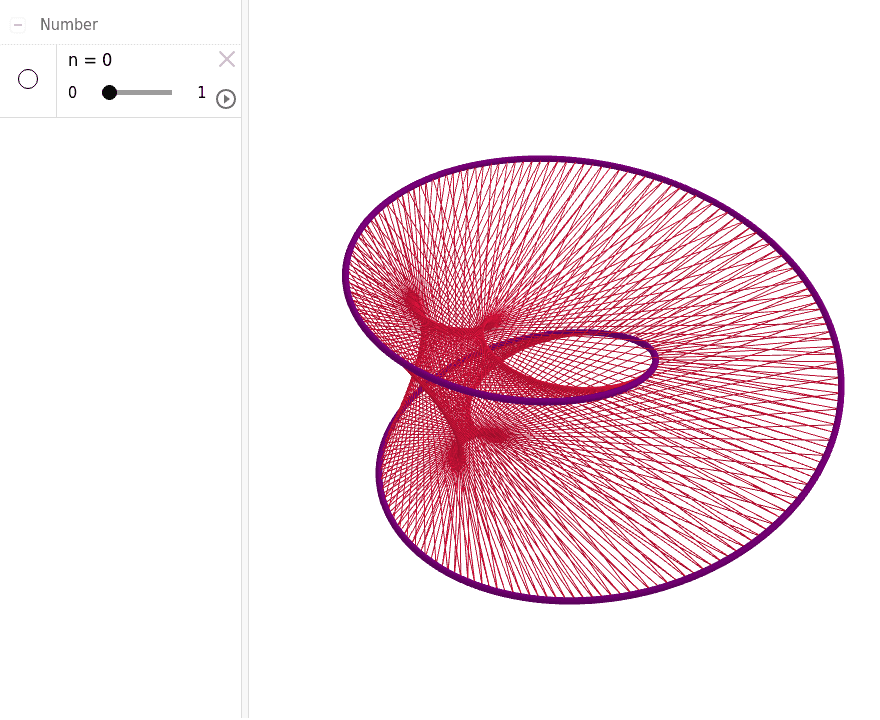Click the black slider handle for n
The image size is (880, 720).
coord(110,93)
